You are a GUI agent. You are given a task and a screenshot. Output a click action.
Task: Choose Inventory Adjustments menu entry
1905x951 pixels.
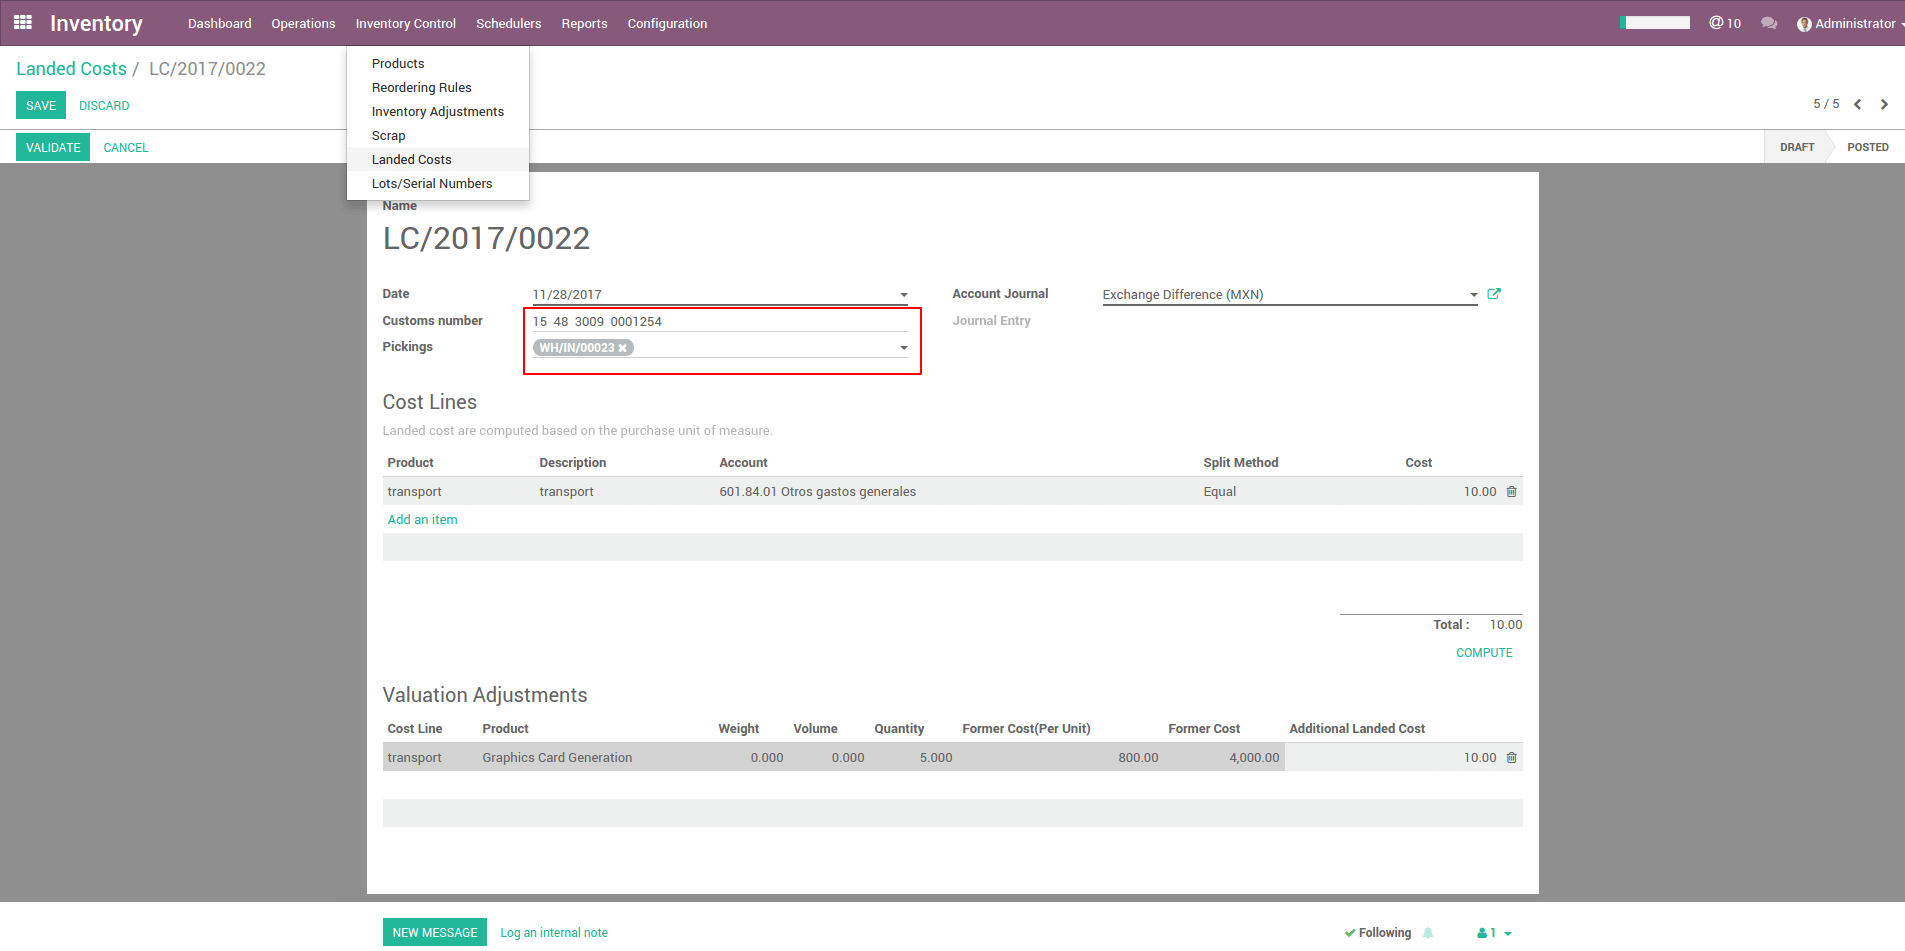coord(437,112)
